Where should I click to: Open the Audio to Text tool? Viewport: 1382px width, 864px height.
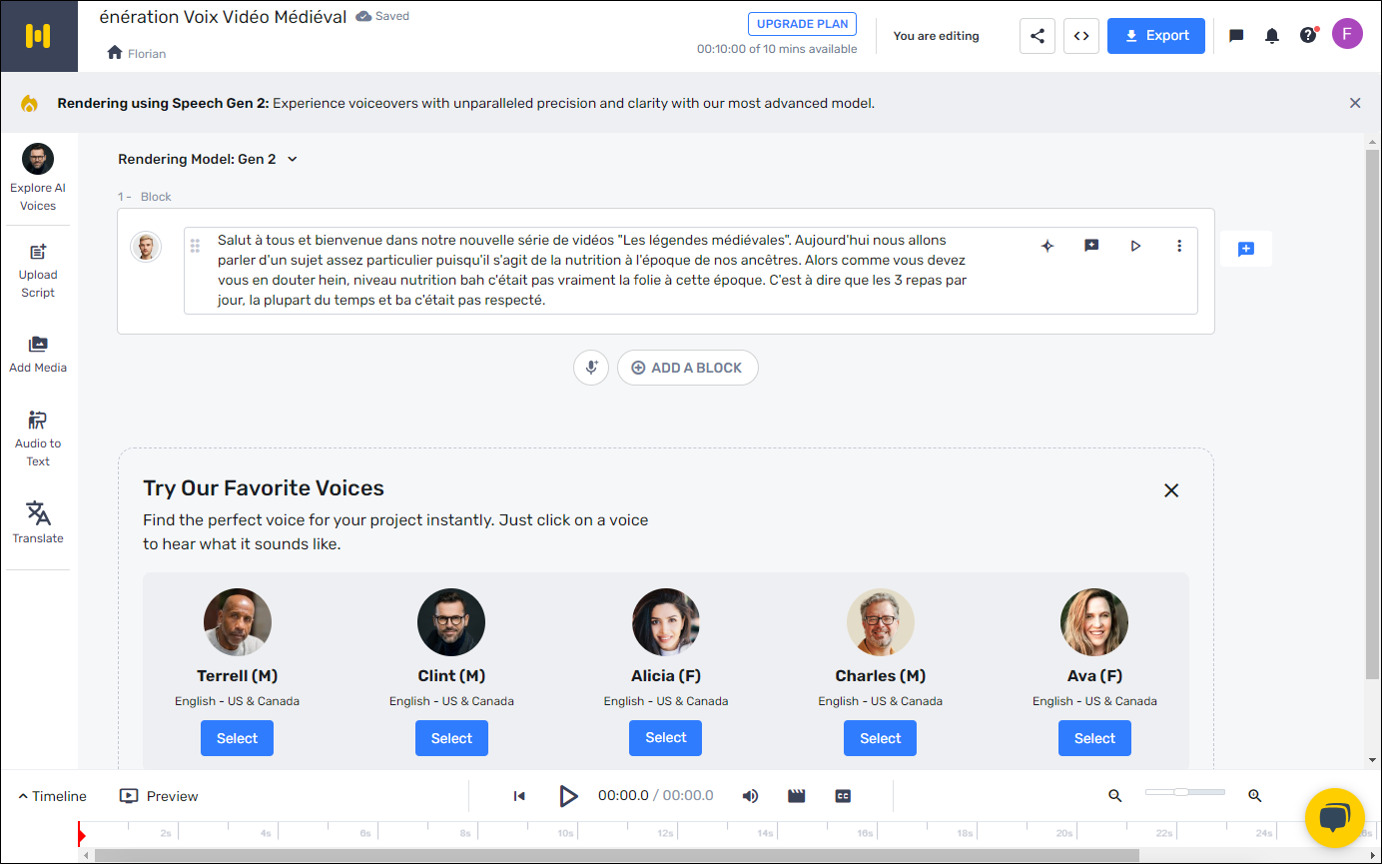tap(37, 437)
